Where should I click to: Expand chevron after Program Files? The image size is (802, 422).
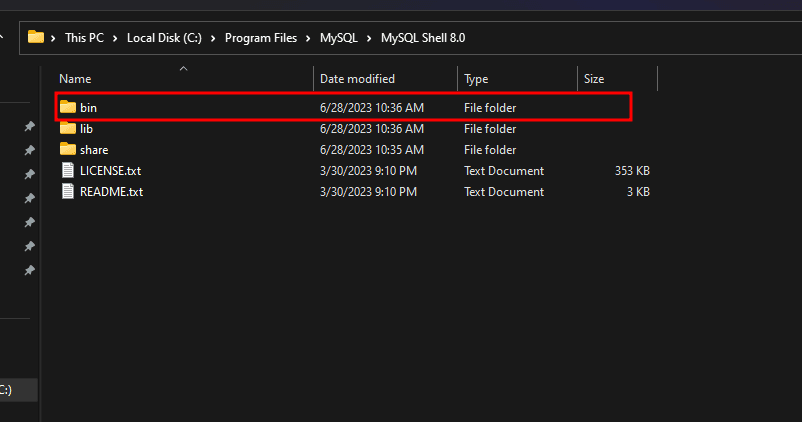[308, 38]
